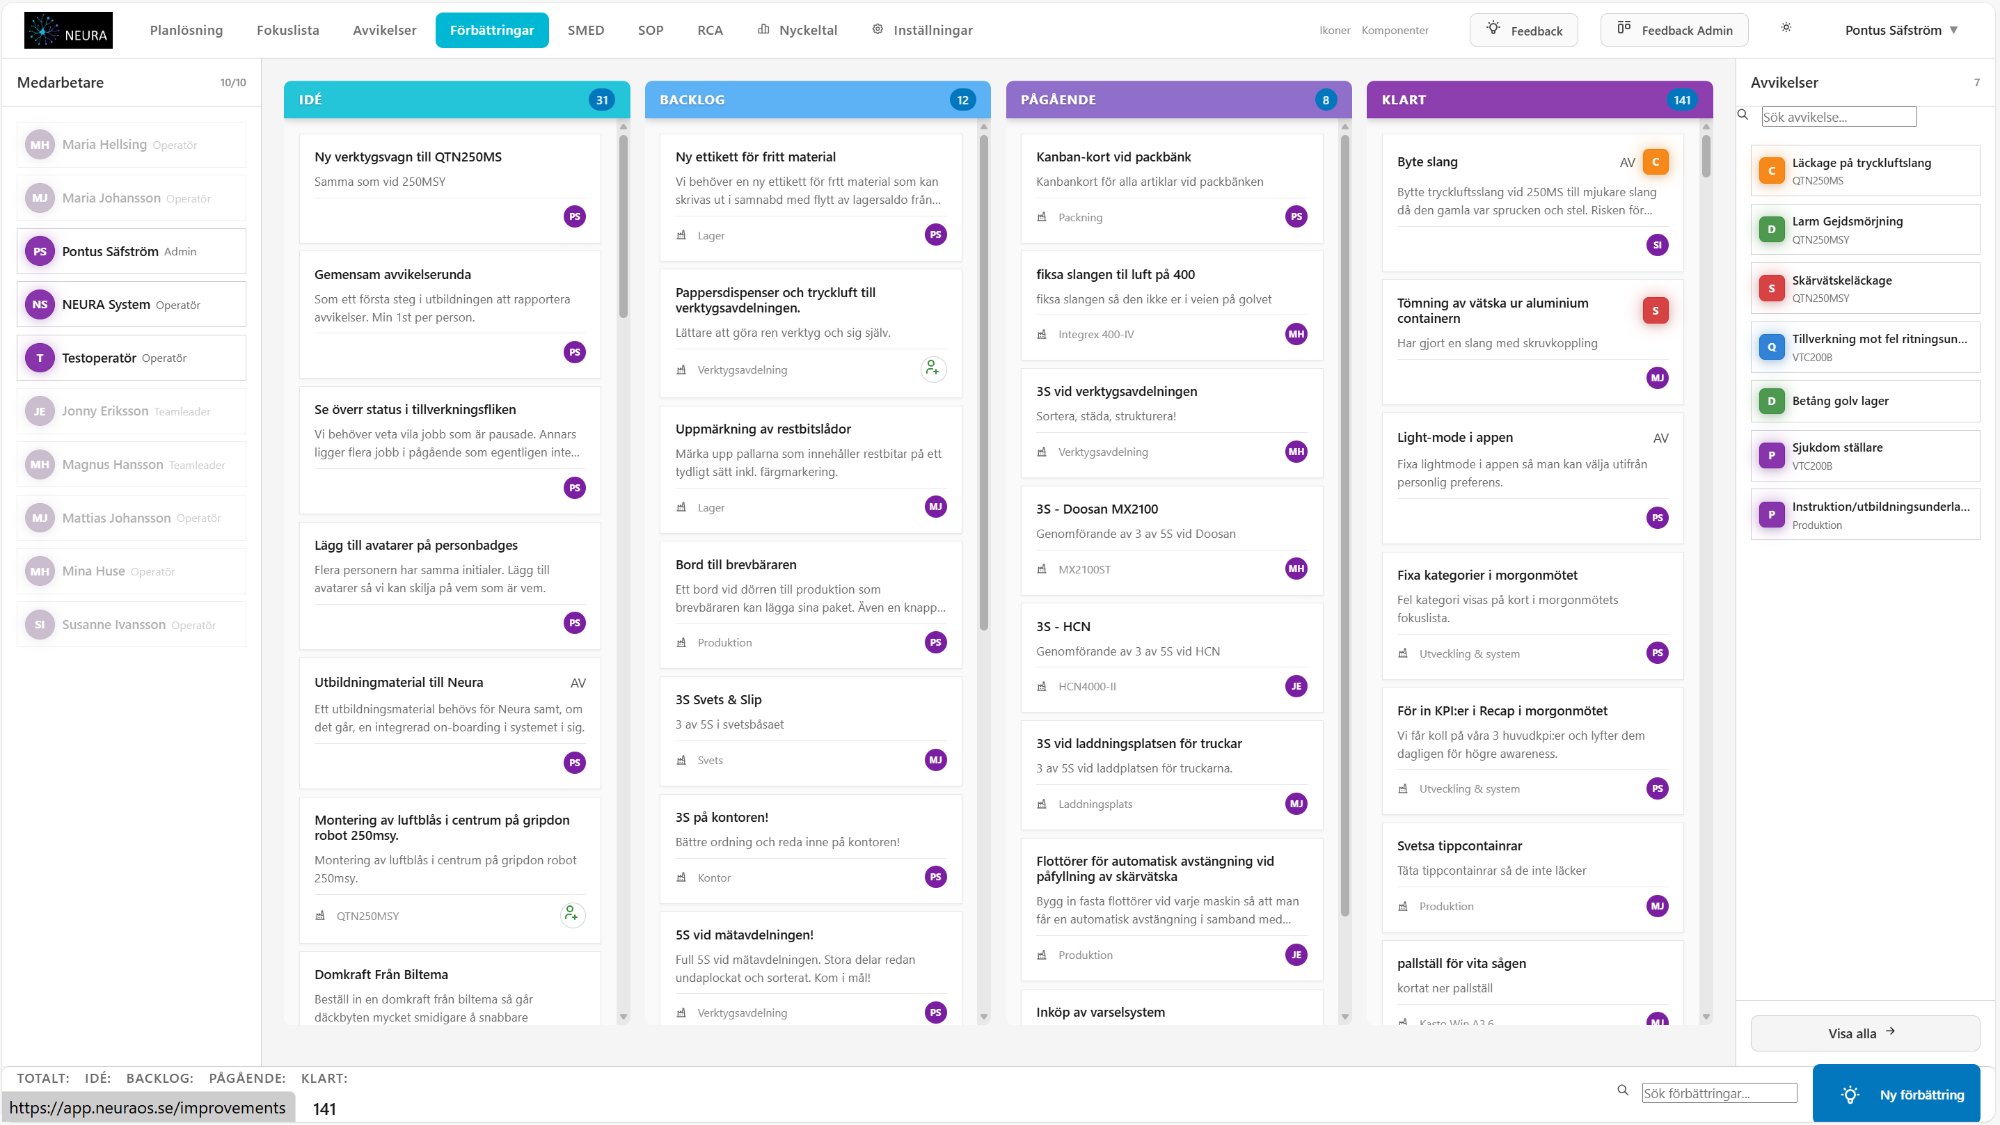
Task: Click the gear icon beside Inställningar
Action: [878, 30]
